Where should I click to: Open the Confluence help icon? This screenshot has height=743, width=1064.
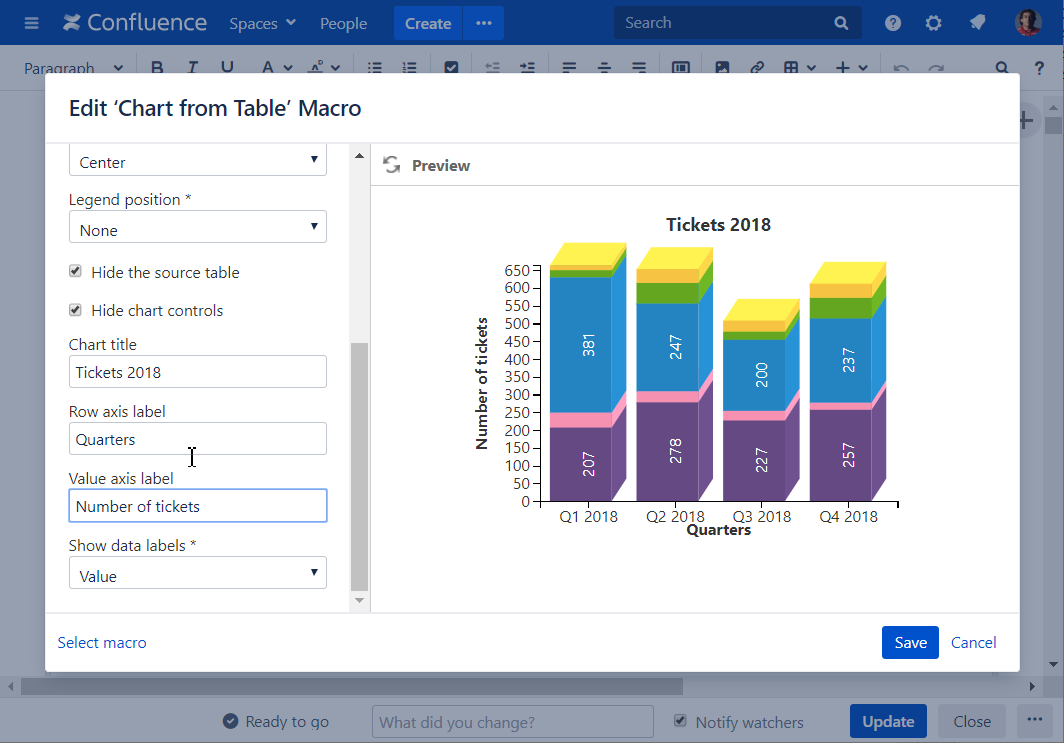[x=893, y=23]
